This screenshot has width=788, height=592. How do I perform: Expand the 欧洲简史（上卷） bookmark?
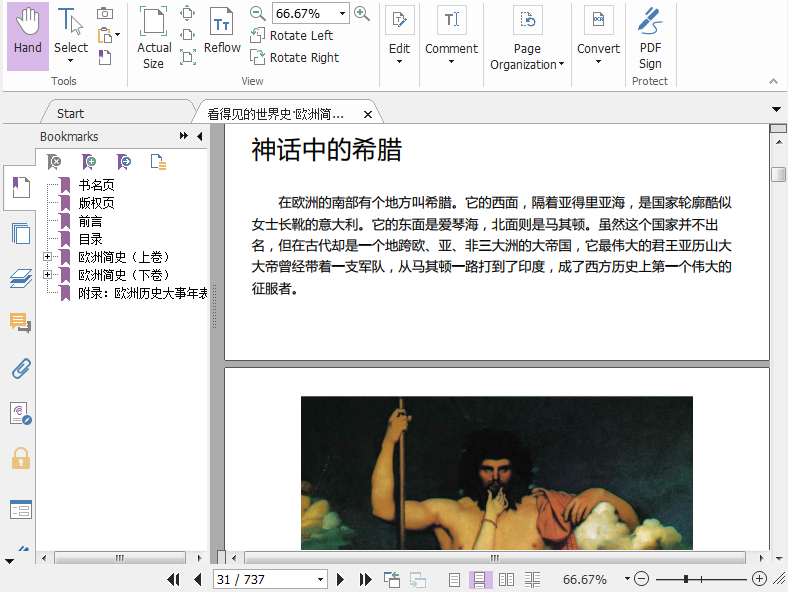click(x=47, y=257)
